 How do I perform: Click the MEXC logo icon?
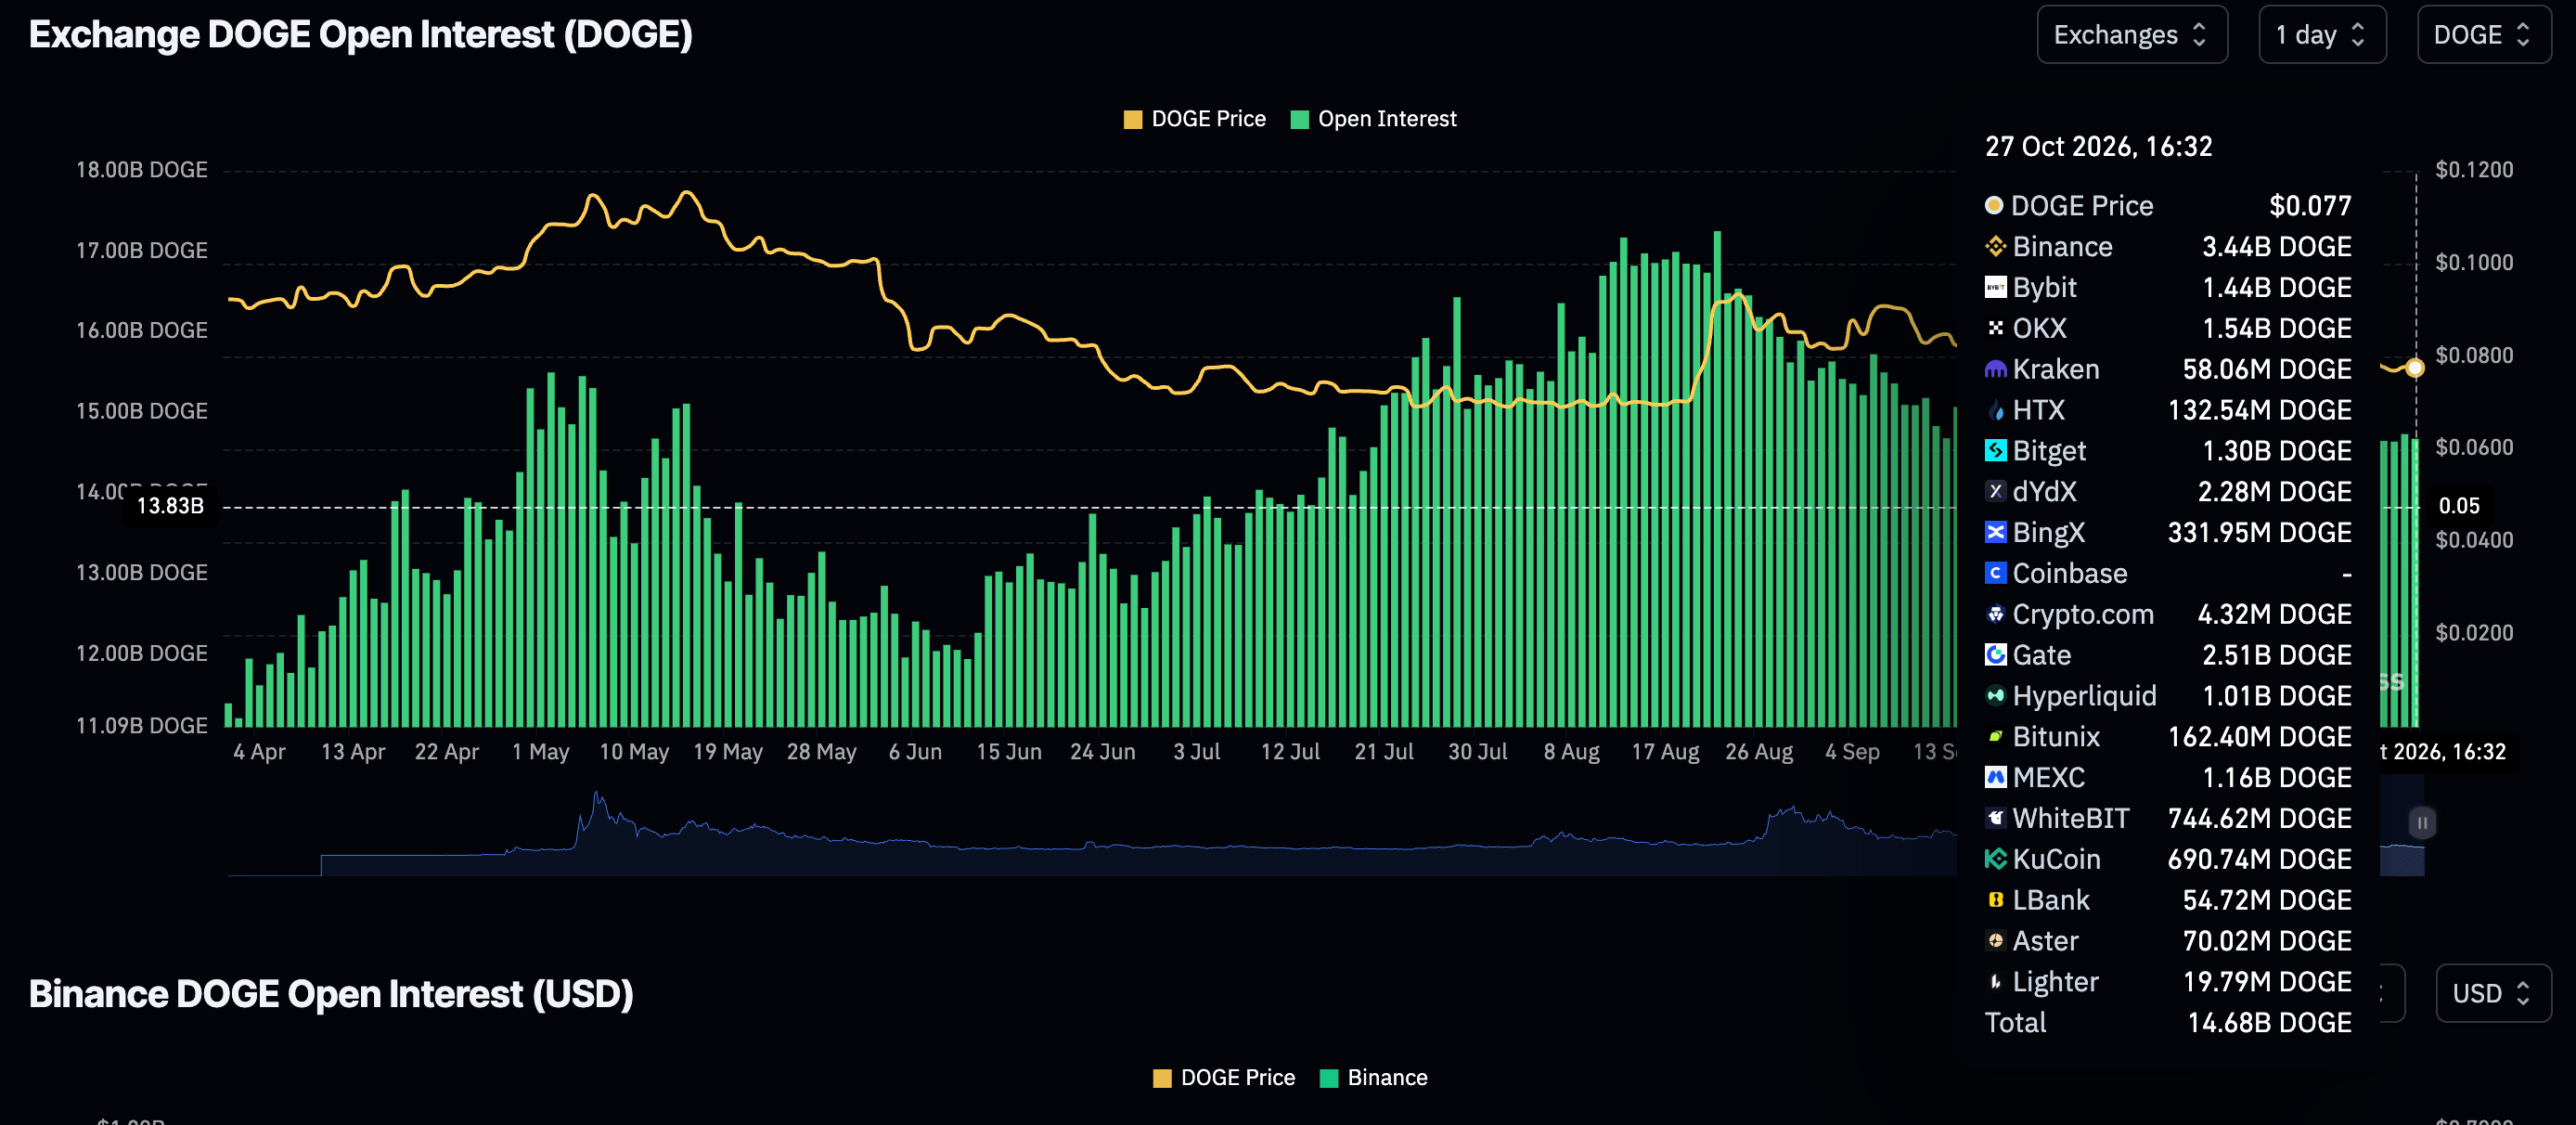1995,777
